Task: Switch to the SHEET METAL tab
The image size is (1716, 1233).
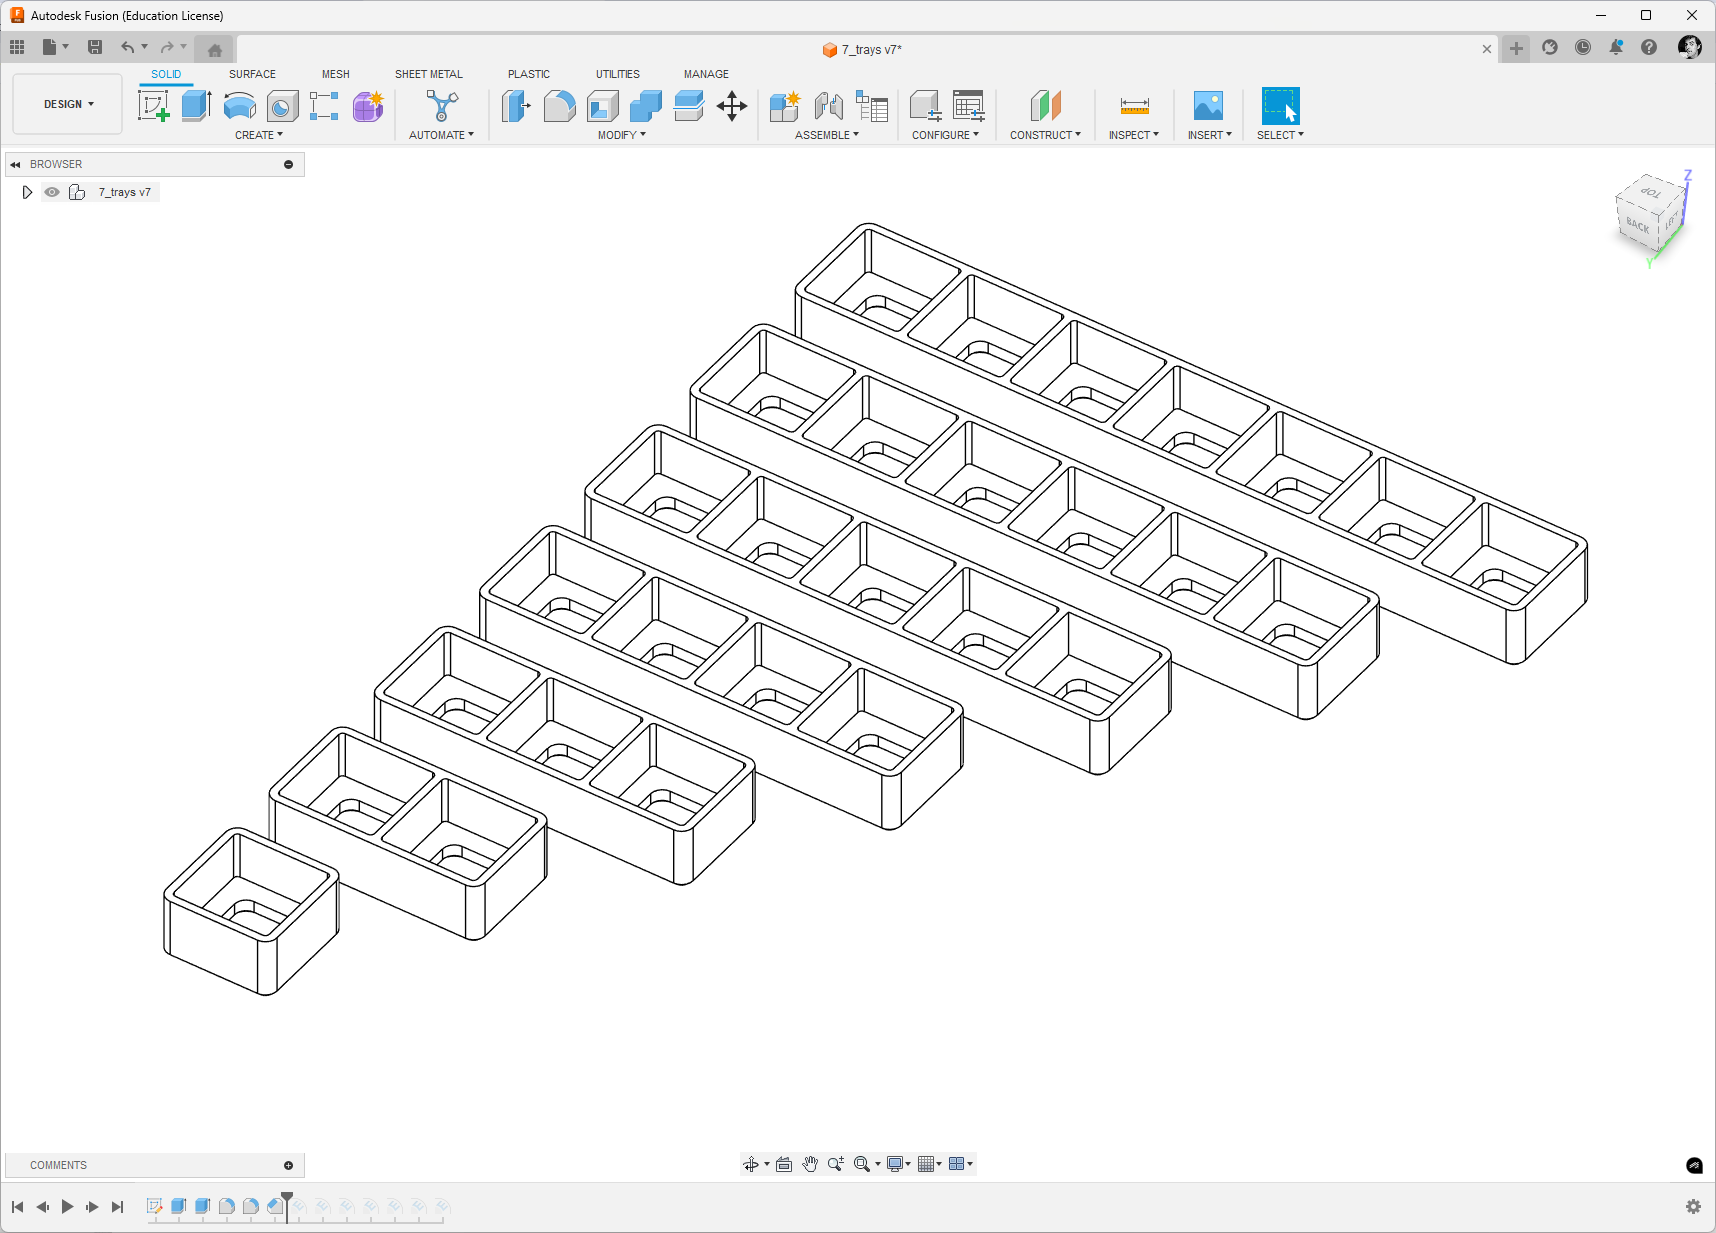Action: pos(429,74)
